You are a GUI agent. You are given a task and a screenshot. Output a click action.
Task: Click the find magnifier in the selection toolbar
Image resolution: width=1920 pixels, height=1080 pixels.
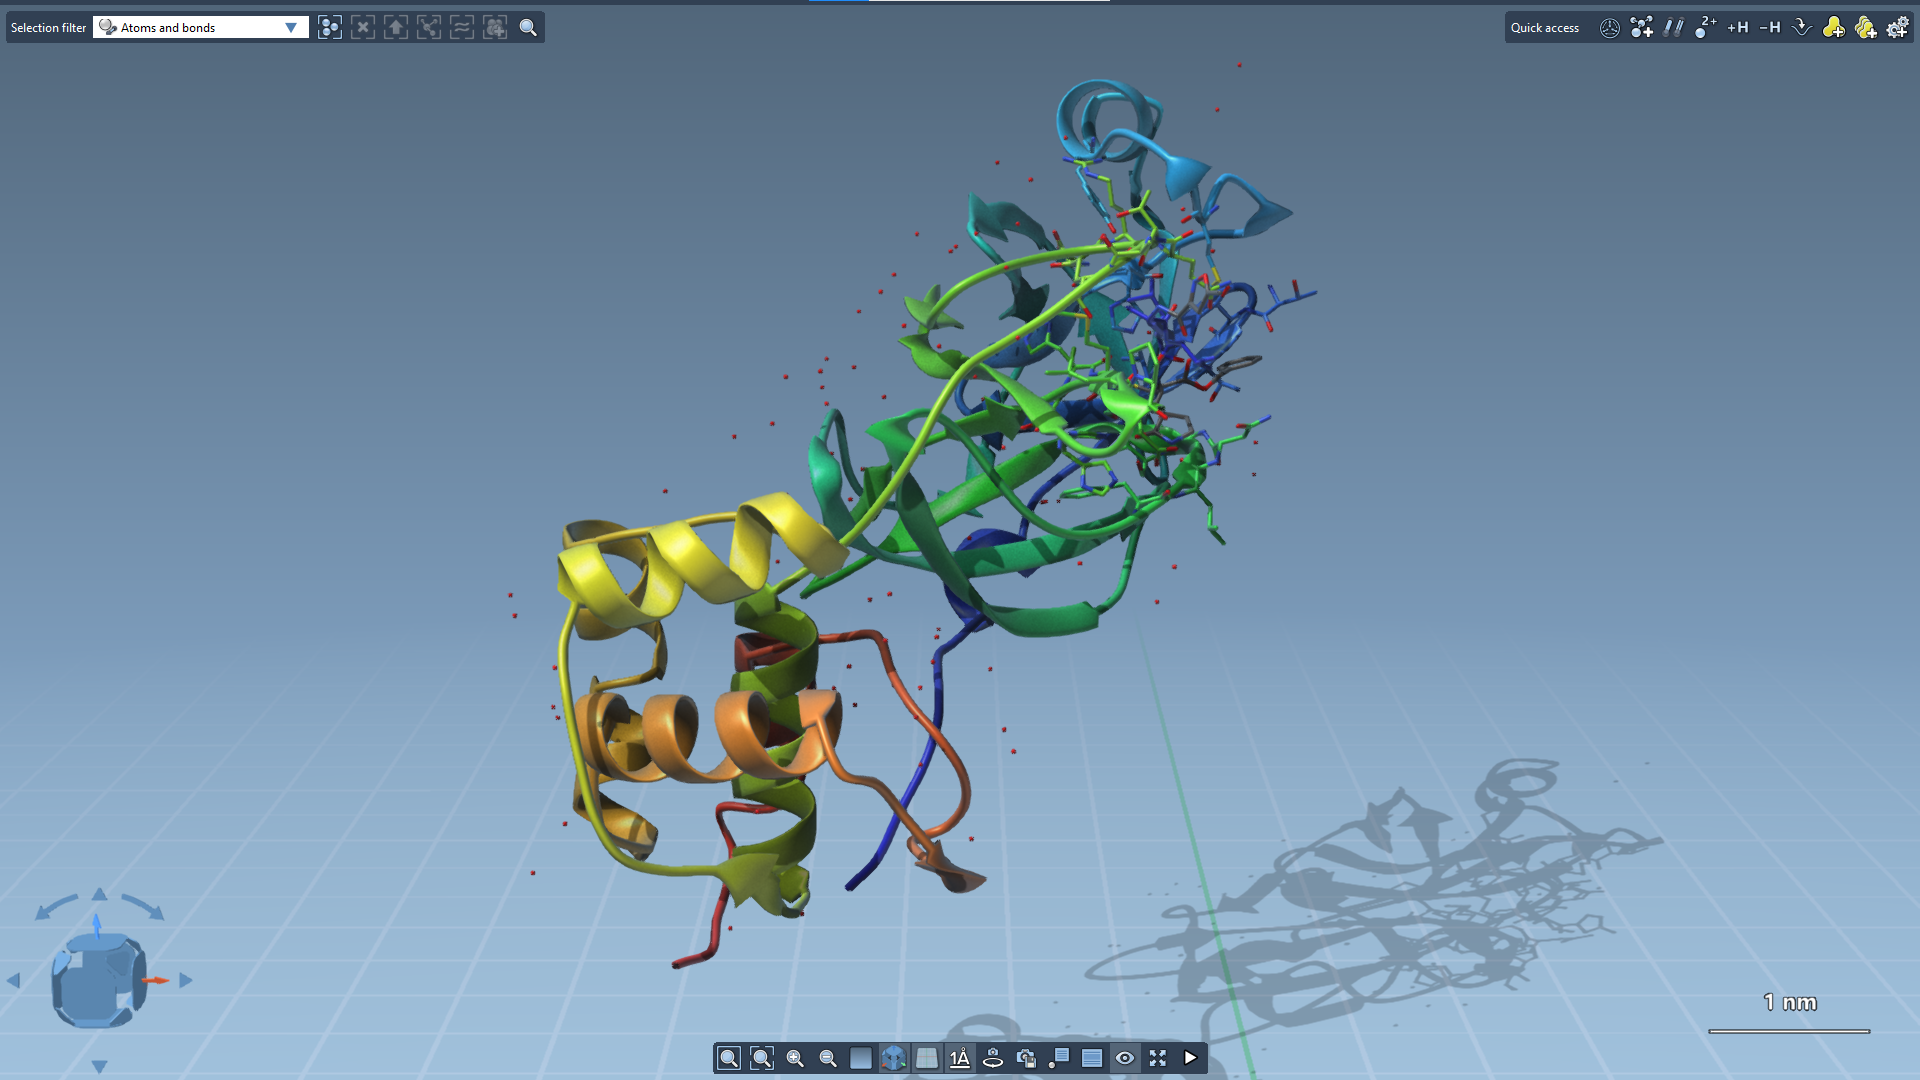tap(528, 28)
